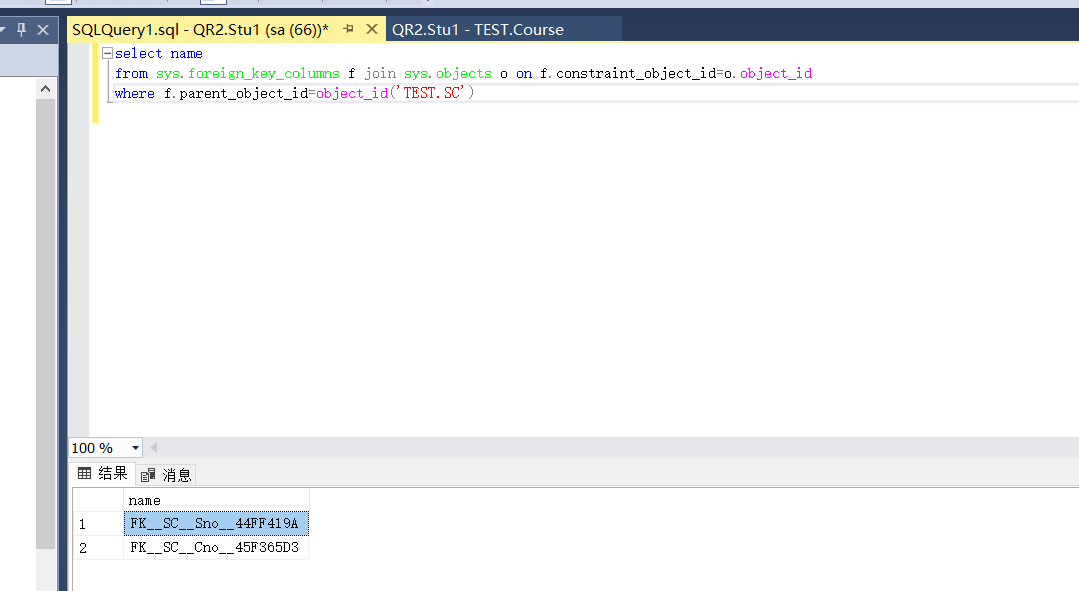This screenshot has height=591, width=1079.
Task: Click f.parent_object_id in the where clause
Action: pyautogui.click(x=236, y=93)
